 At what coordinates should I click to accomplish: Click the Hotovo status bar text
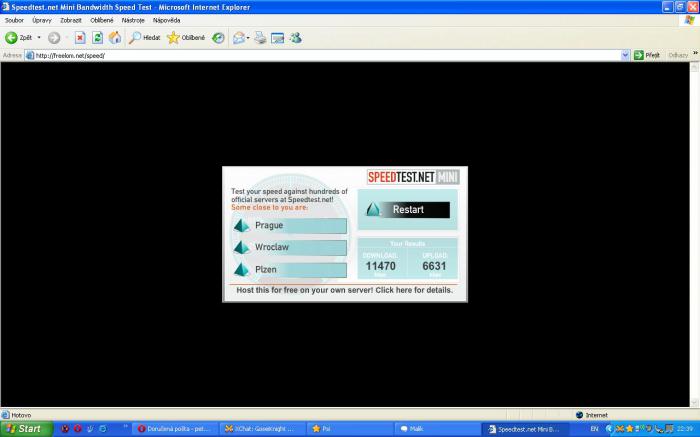[x=21, y=415]
